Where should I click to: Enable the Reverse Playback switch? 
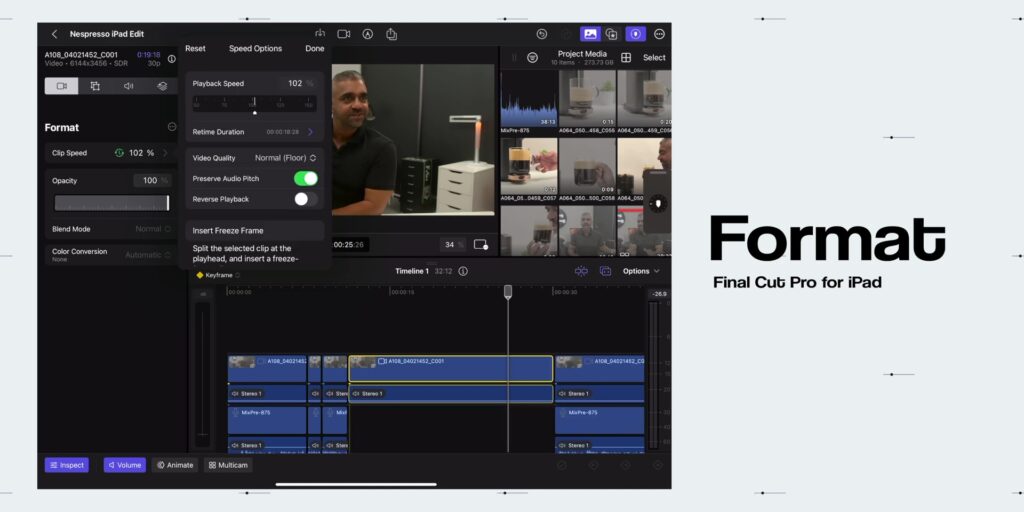click(x=306, y=199)
